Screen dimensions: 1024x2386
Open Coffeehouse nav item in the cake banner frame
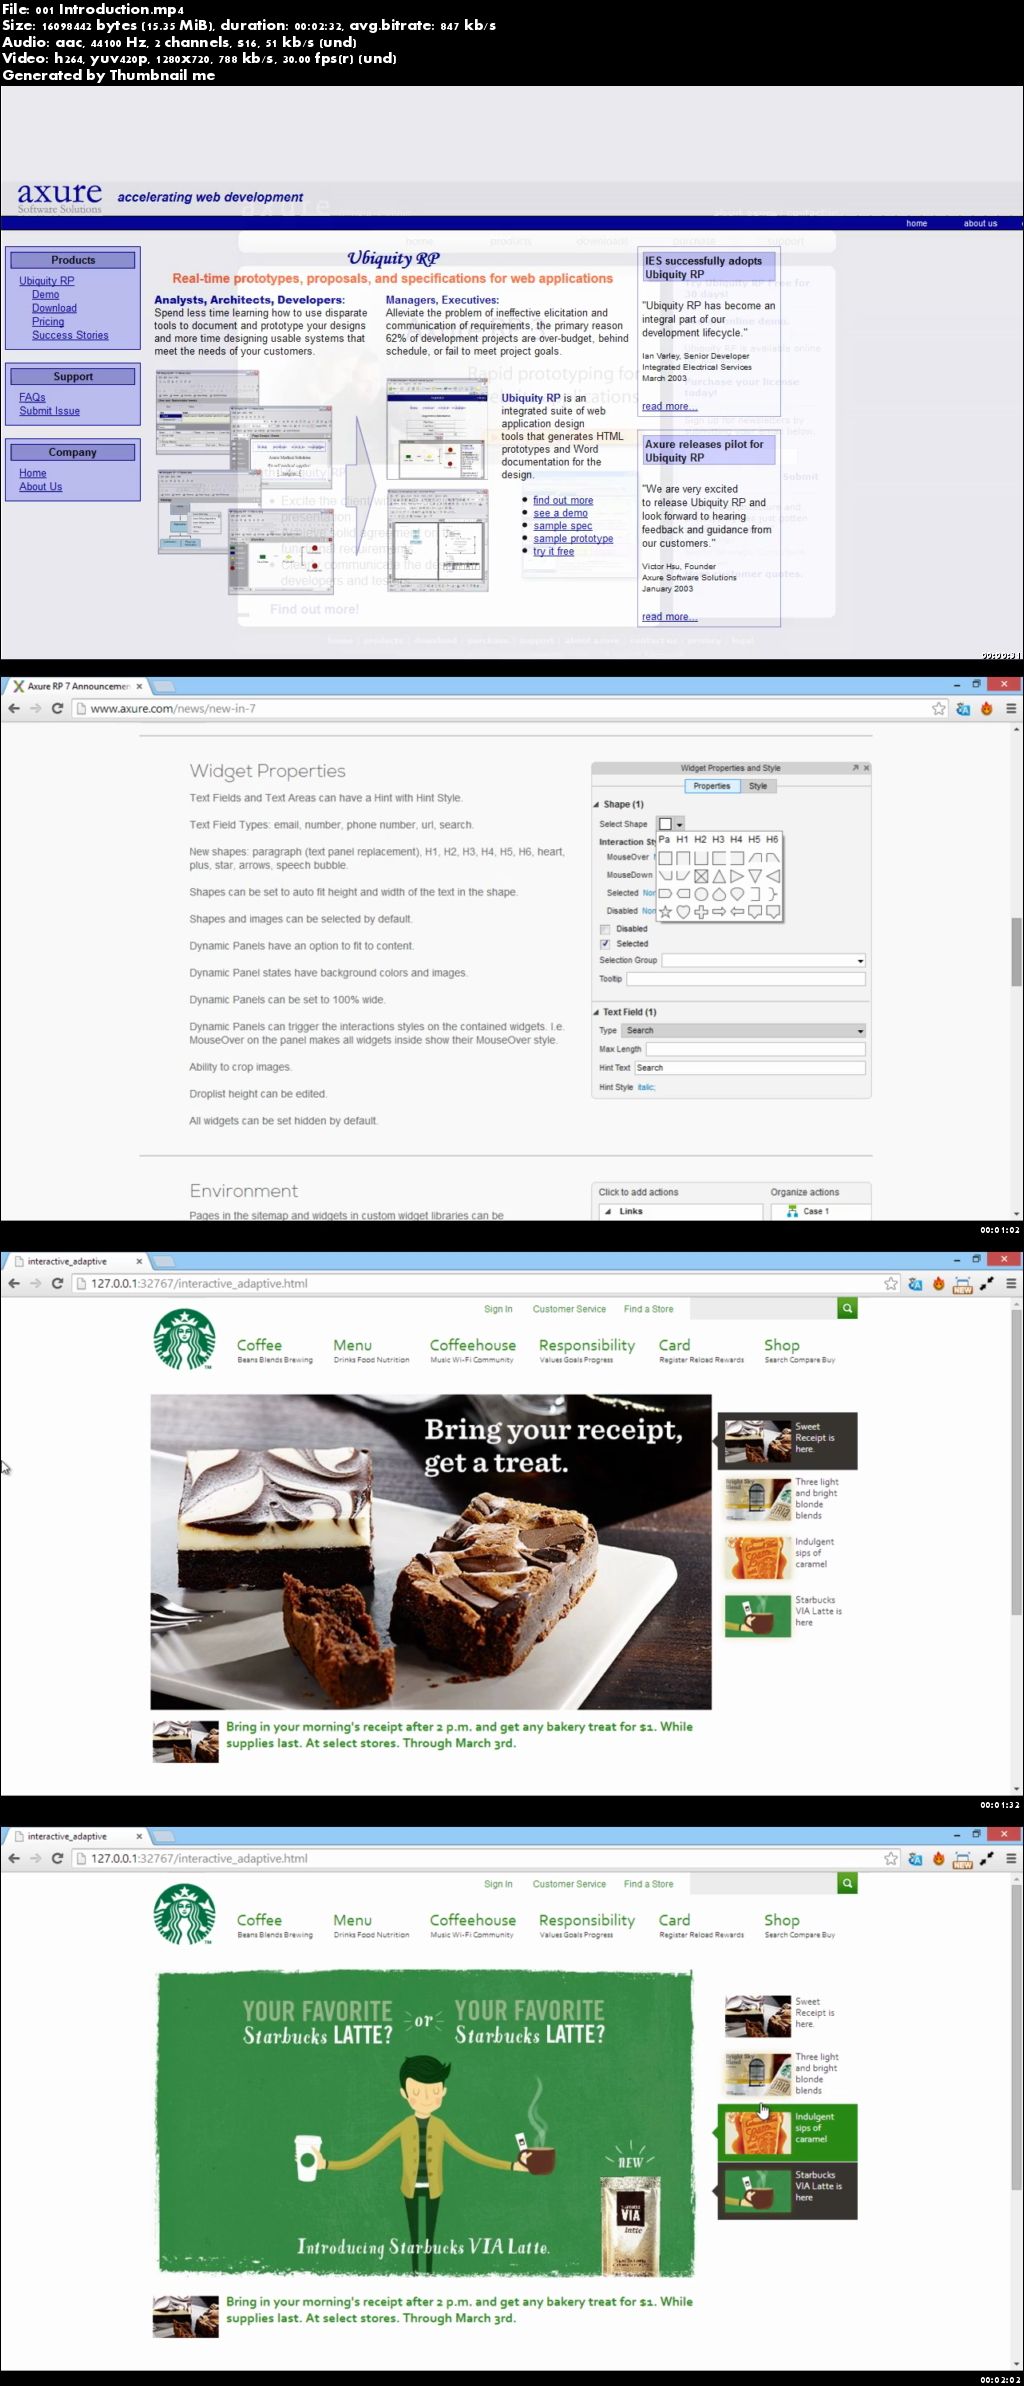click(x=473, y=1345)
